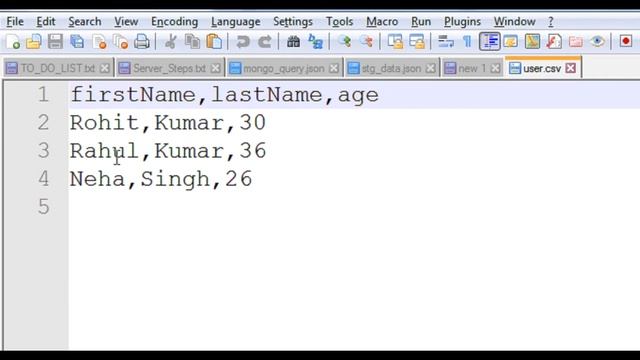
Task: Toggle the Indent Guide icon
Action: click(489, 41)
